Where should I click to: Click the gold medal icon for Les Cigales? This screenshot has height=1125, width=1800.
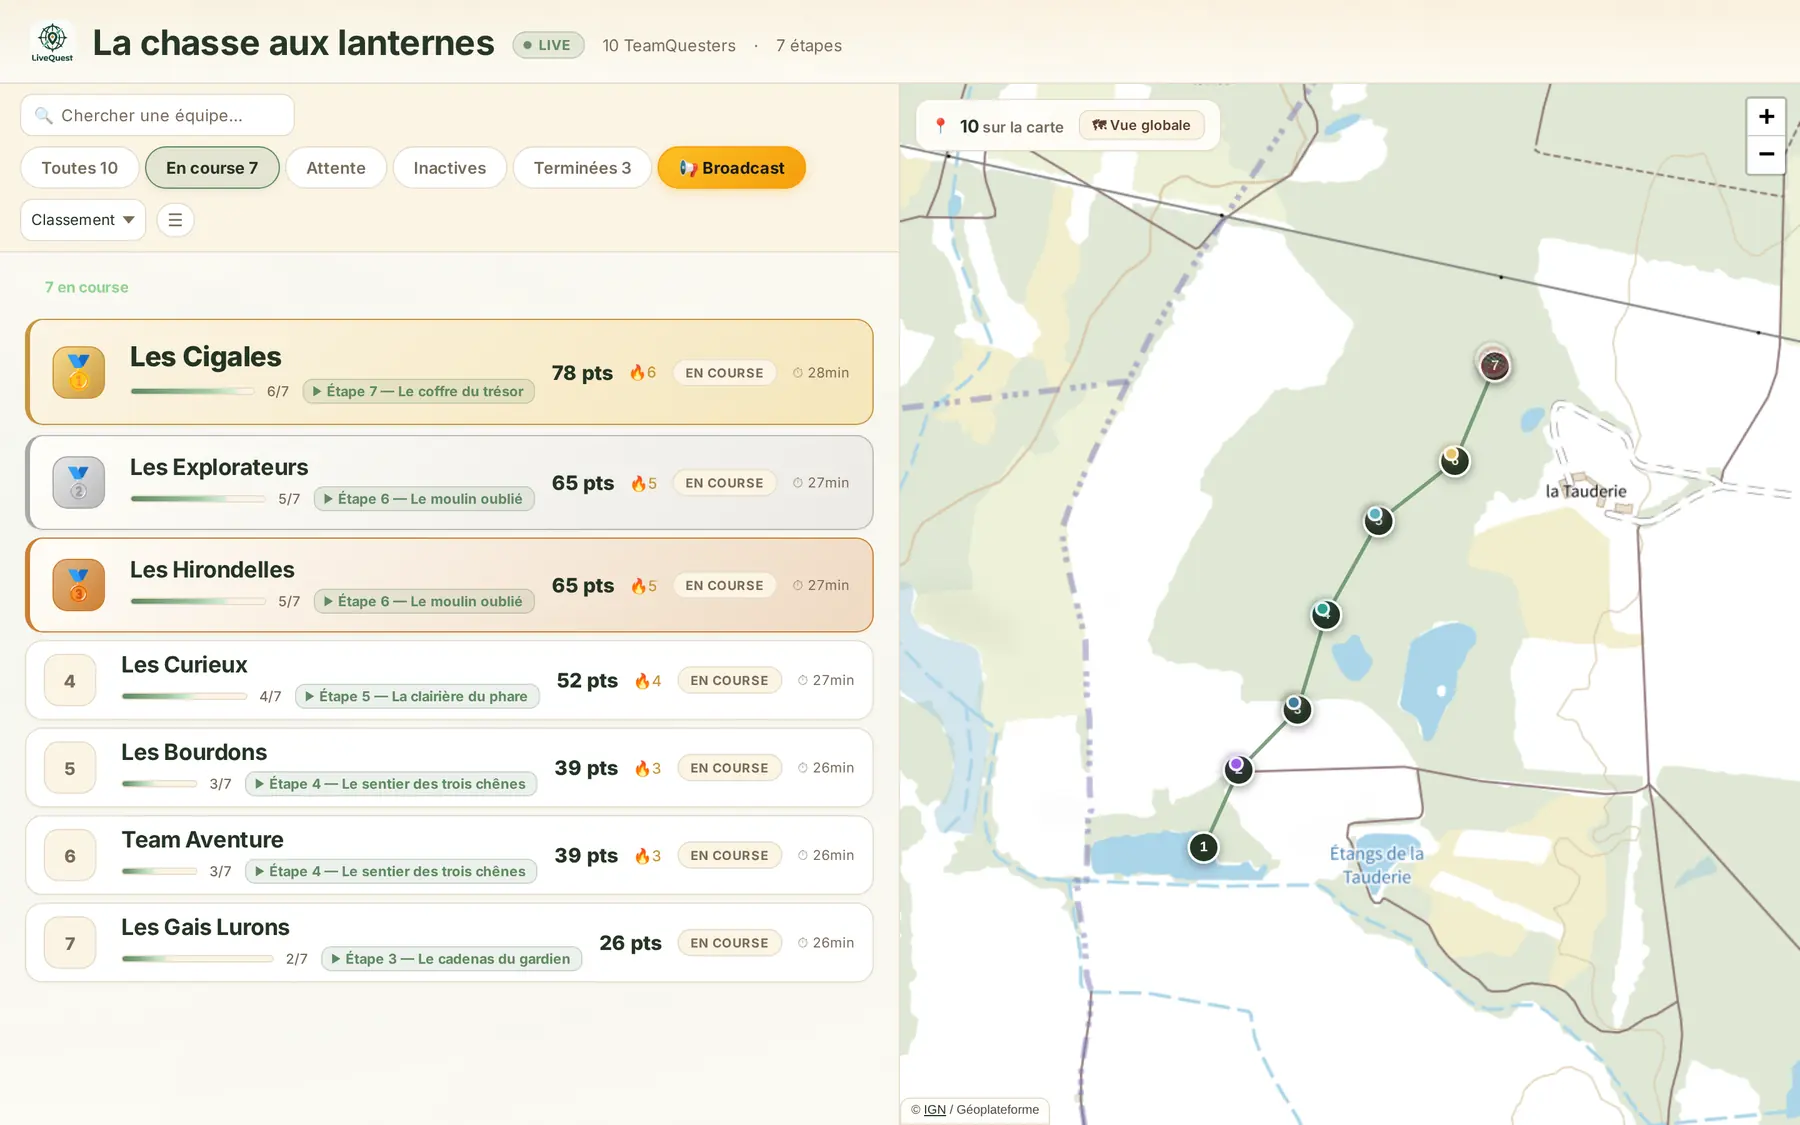[79, 373]
